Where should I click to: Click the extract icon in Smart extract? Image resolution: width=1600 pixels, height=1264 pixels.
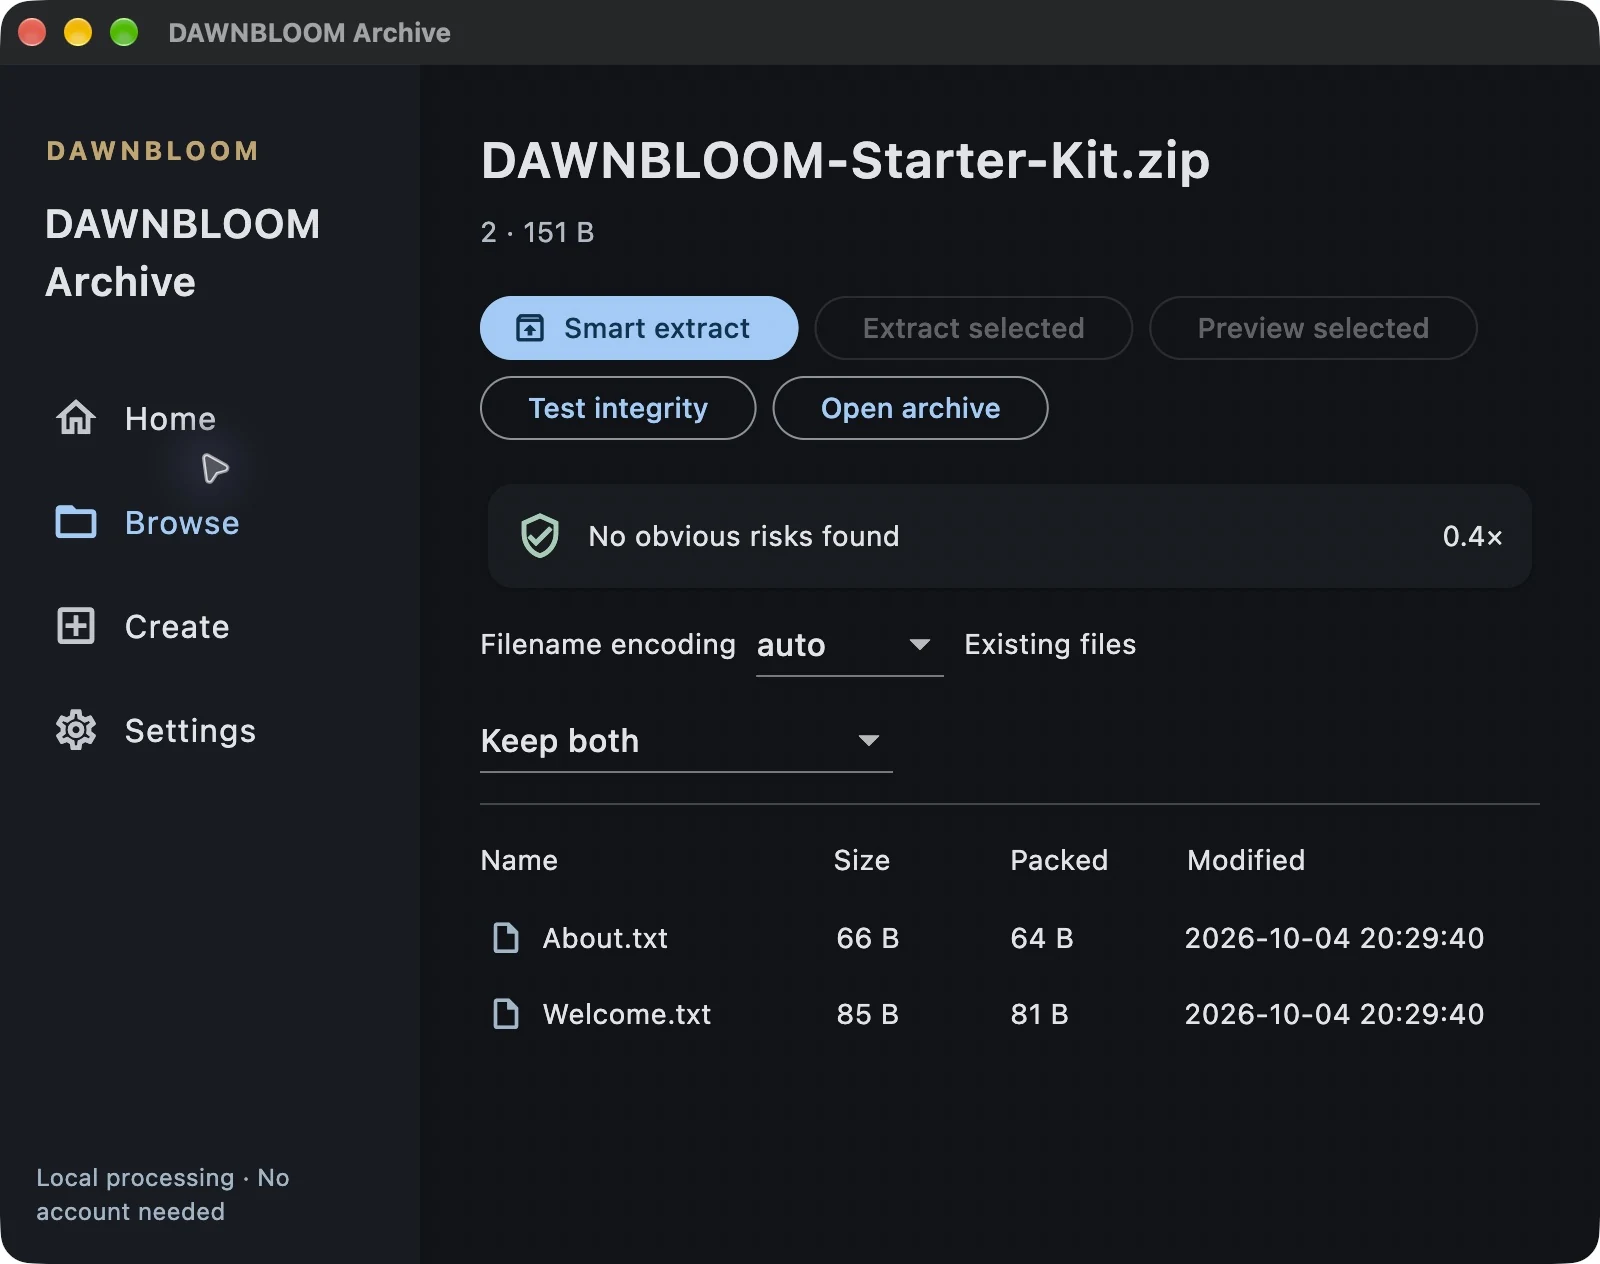[x=530, y=328]
